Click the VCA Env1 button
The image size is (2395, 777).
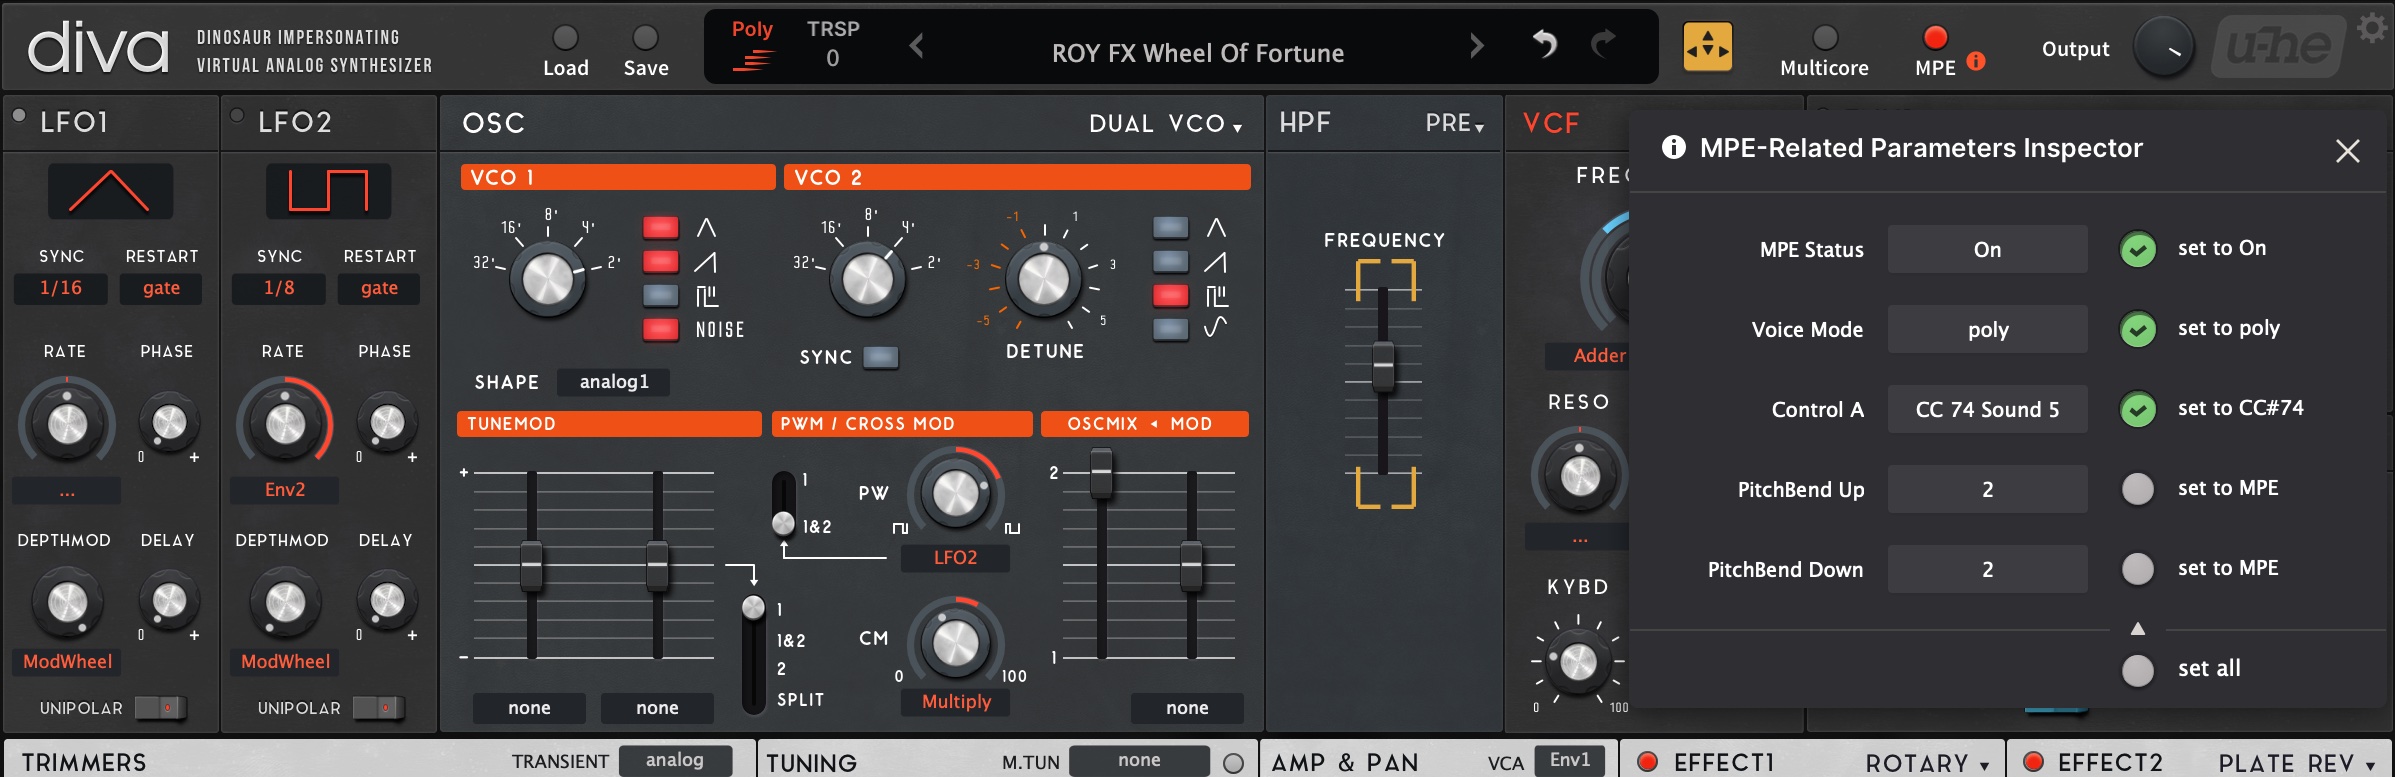pyautogui.click(x=1570, y=760)
